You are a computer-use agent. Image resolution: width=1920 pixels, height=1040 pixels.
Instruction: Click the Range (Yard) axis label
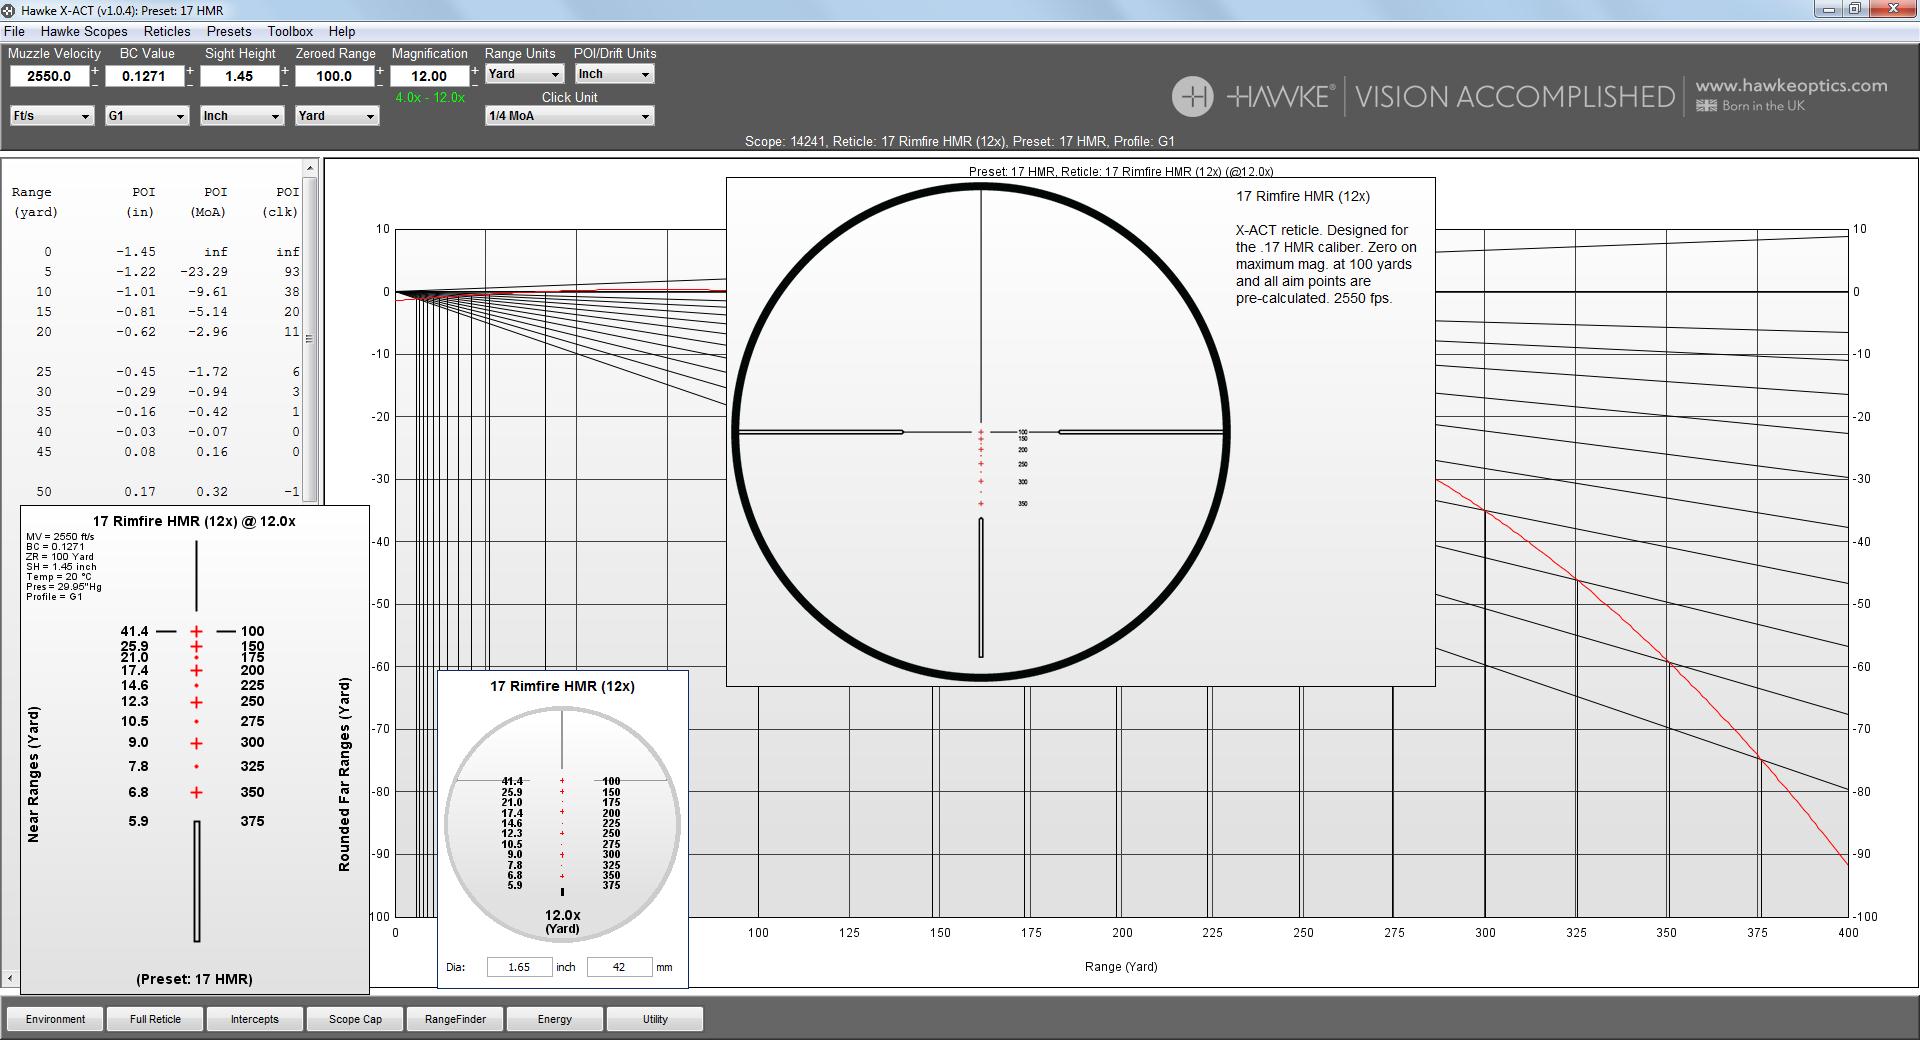pyautogui.click(x=1121, y=967)
